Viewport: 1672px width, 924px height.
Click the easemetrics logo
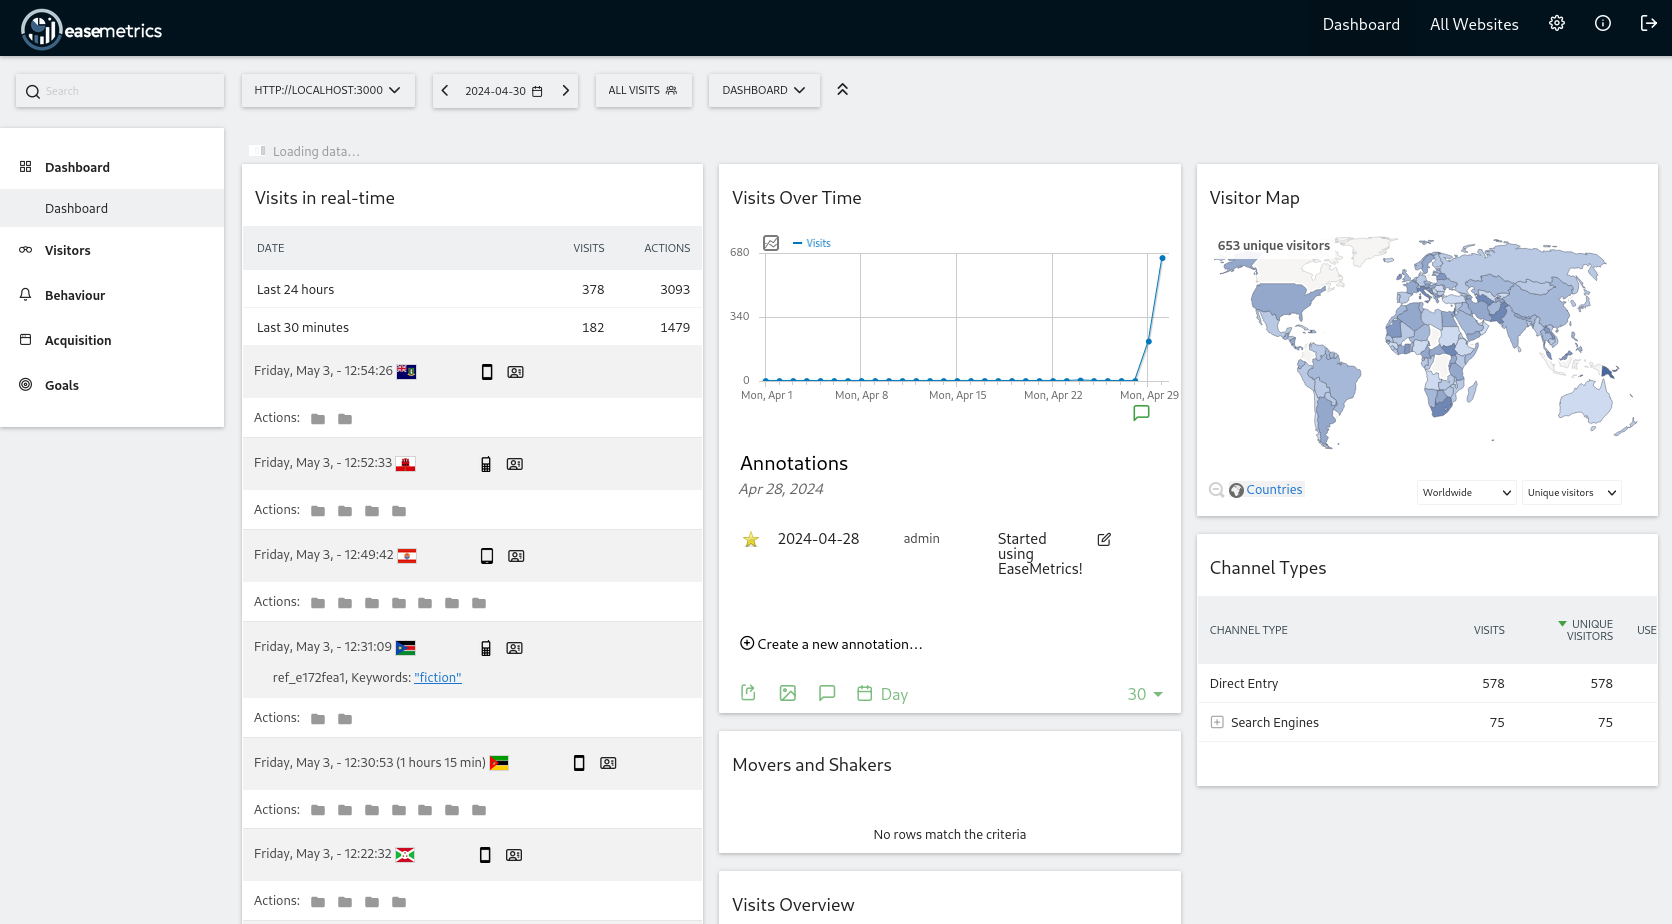[92, 29]
